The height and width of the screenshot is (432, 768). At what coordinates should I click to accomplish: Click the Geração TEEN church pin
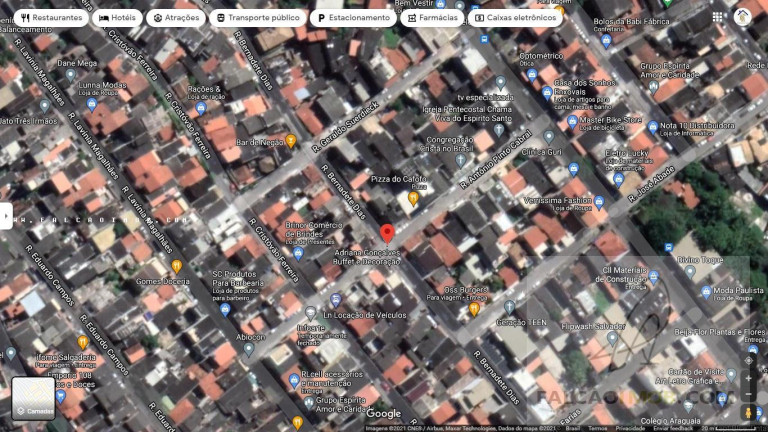pyautogui.click(x=509, y=308)
